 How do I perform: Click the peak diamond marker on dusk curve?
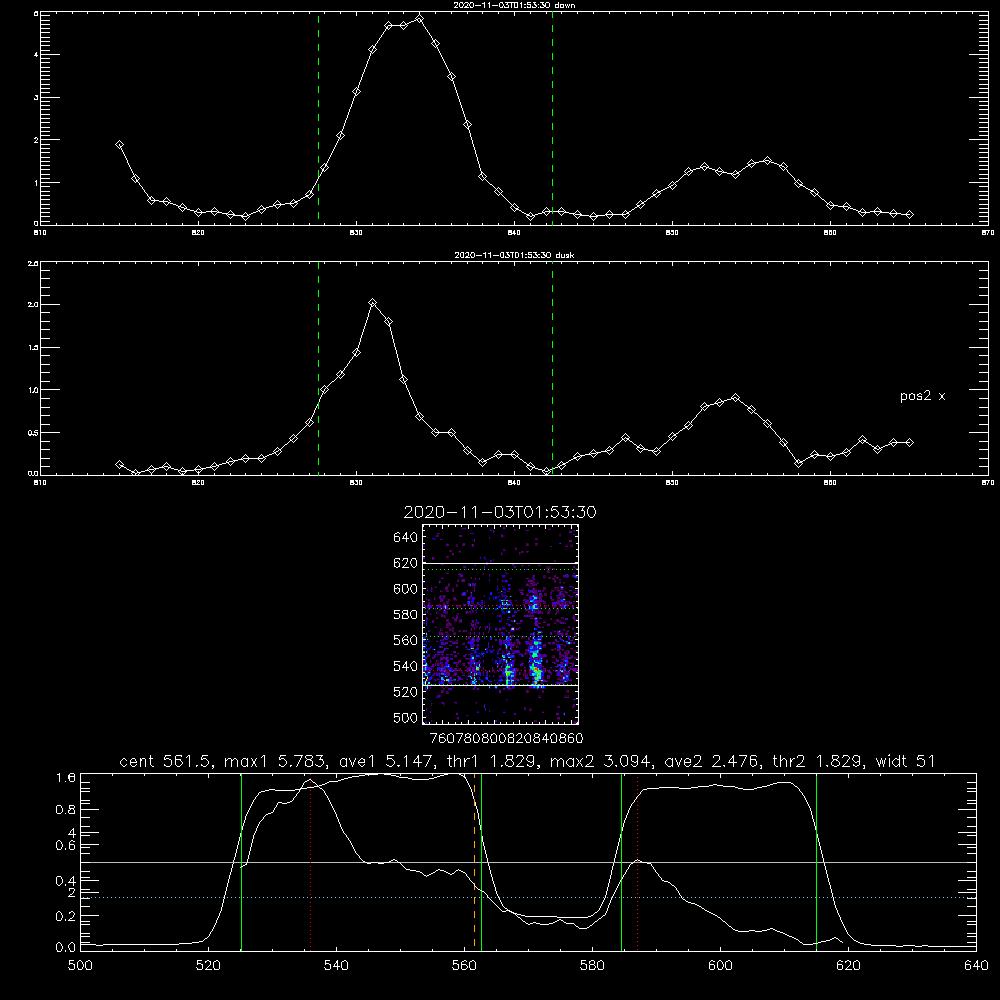click(372, 302)
